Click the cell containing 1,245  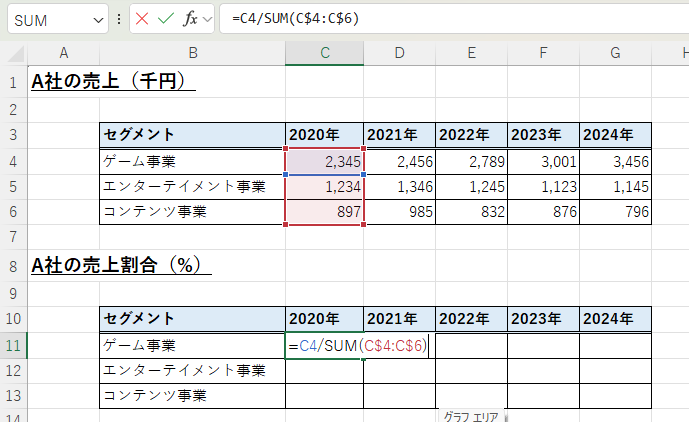tap(470, 186)
